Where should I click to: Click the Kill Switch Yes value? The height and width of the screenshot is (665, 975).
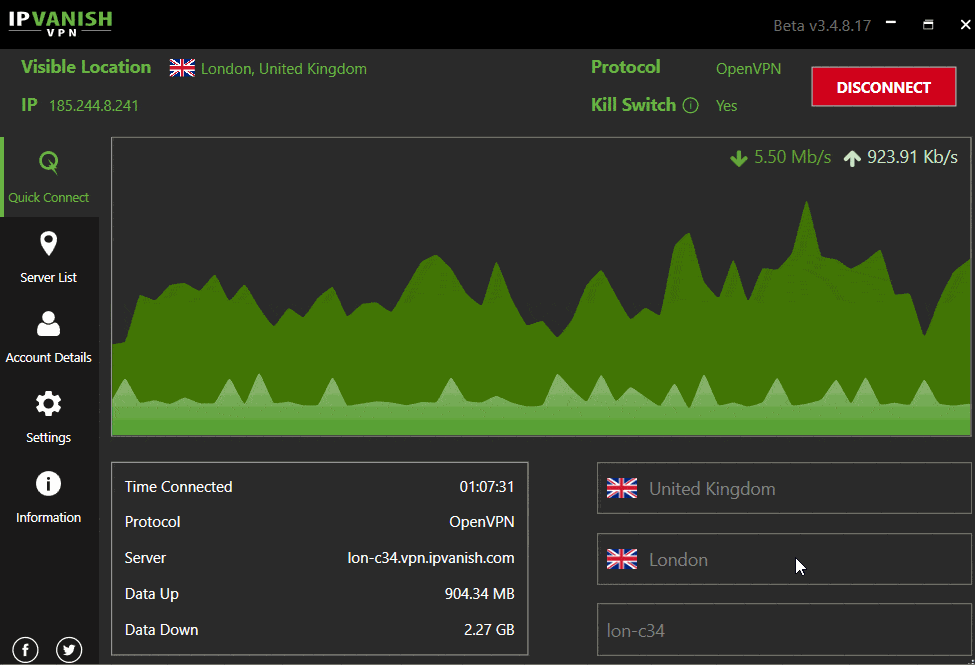[x=726, y=106]
